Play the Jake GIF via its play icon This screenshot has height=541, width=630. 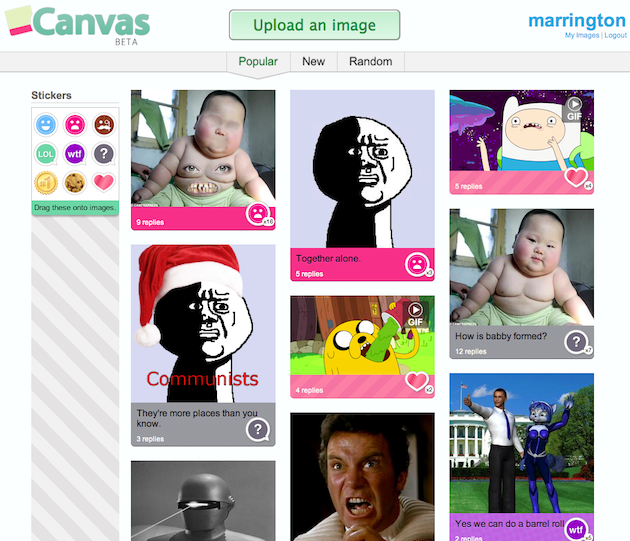[x=415, y=310]
